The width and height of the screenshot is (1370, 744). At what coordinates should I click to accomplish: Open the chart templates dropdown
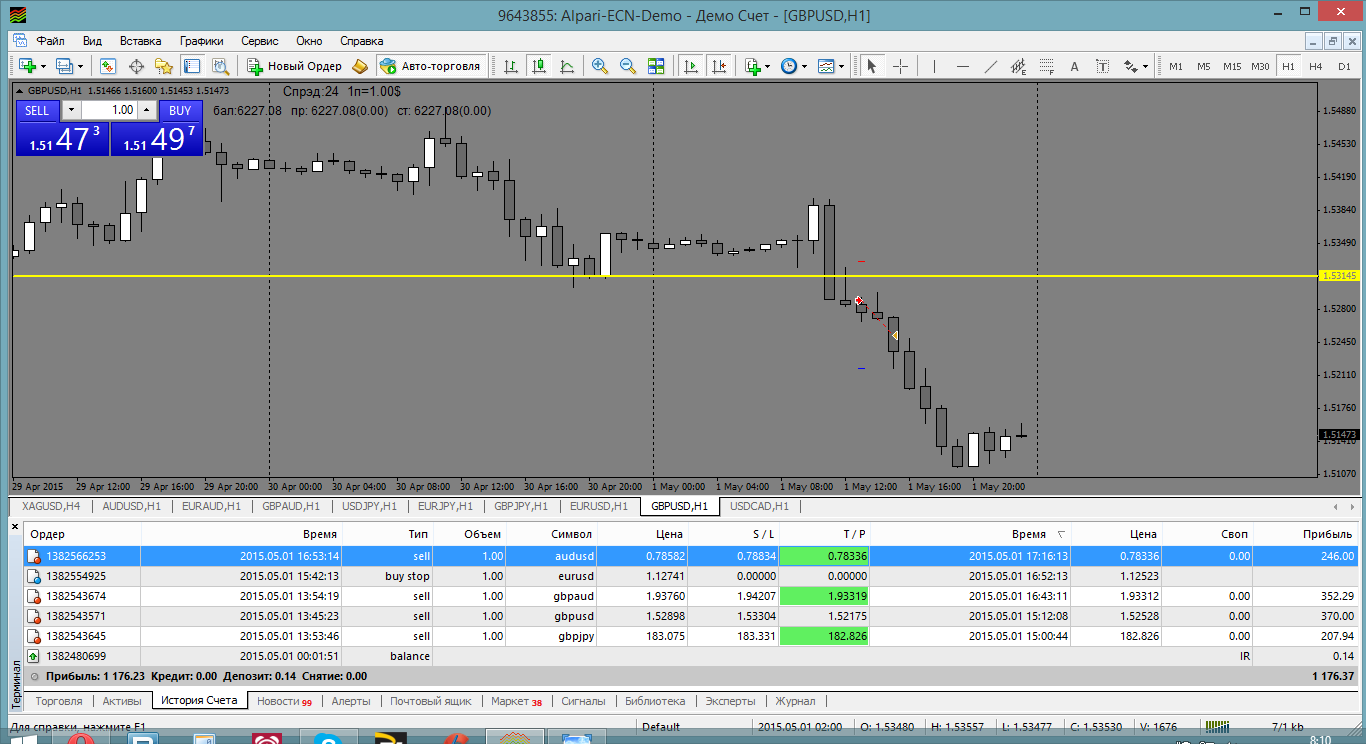[830, 66]
